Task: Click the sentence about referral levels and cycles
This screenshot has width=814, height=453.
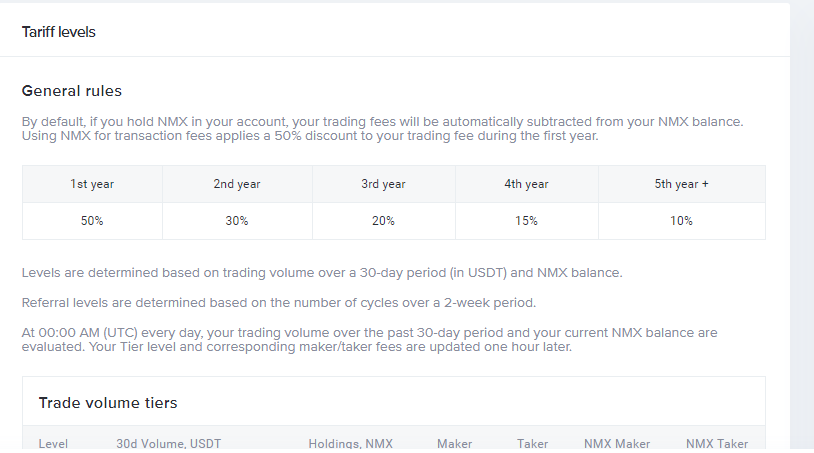Action: 279,303
